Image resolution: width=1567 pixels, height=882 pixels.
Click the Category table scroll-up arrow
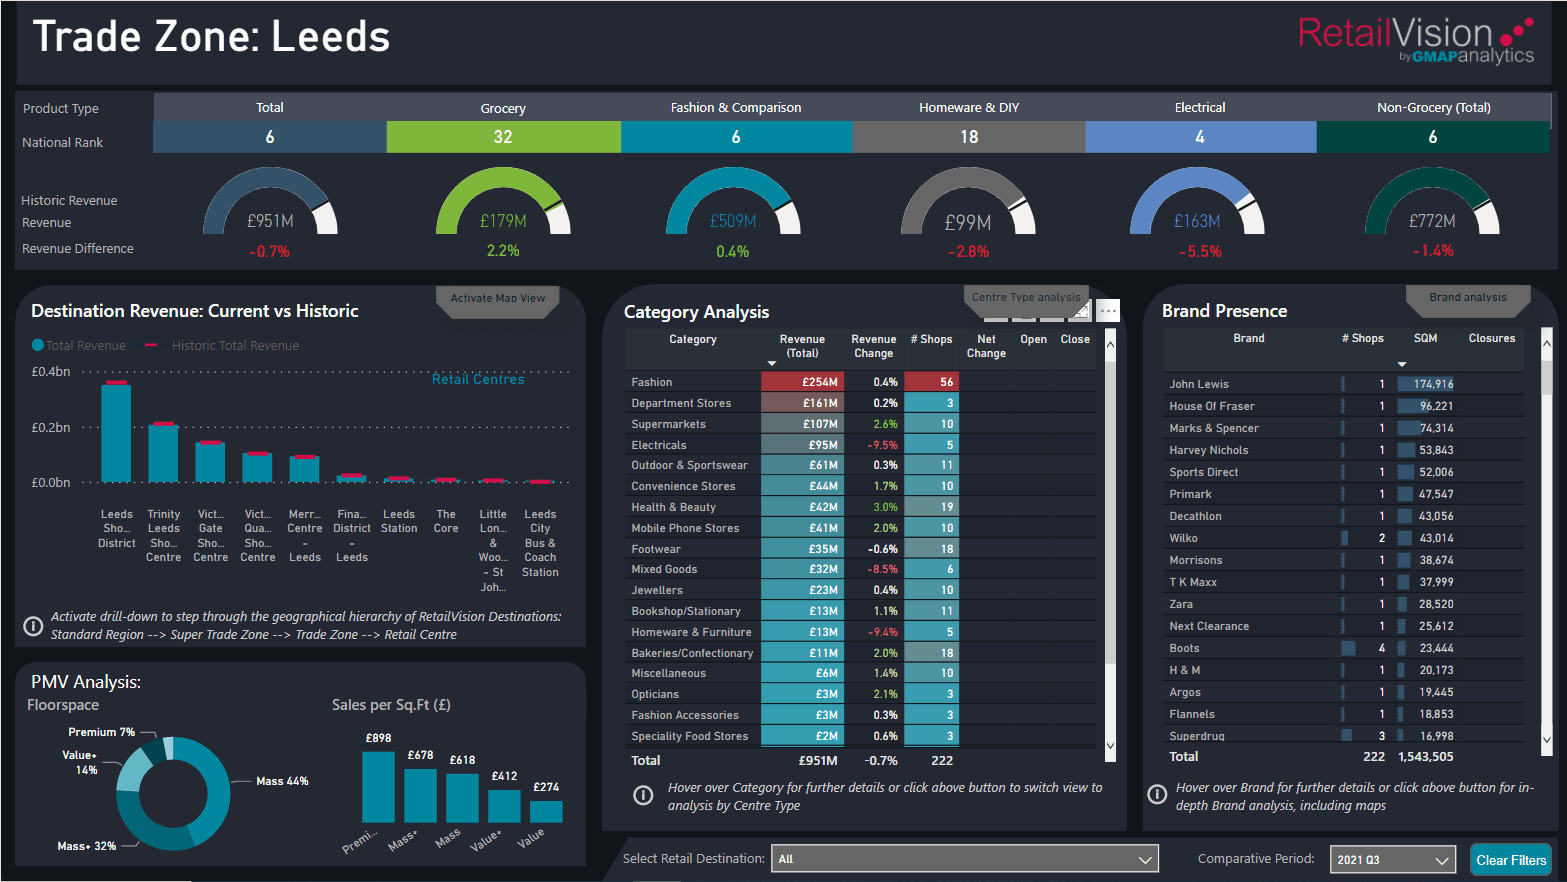coord(1110,345)
